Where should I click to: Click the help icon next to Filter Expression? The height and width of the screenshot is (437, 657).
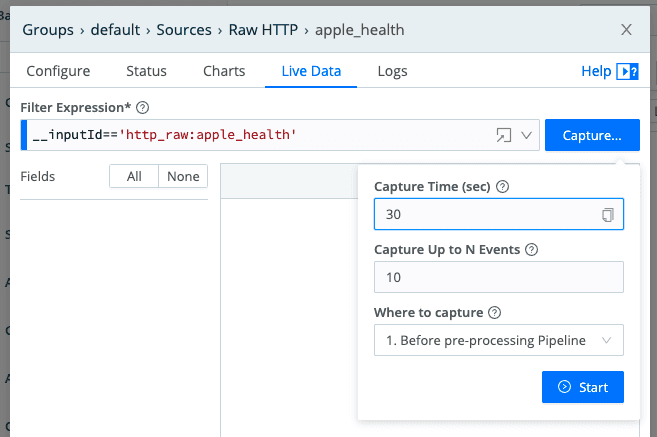coord(143,108)
